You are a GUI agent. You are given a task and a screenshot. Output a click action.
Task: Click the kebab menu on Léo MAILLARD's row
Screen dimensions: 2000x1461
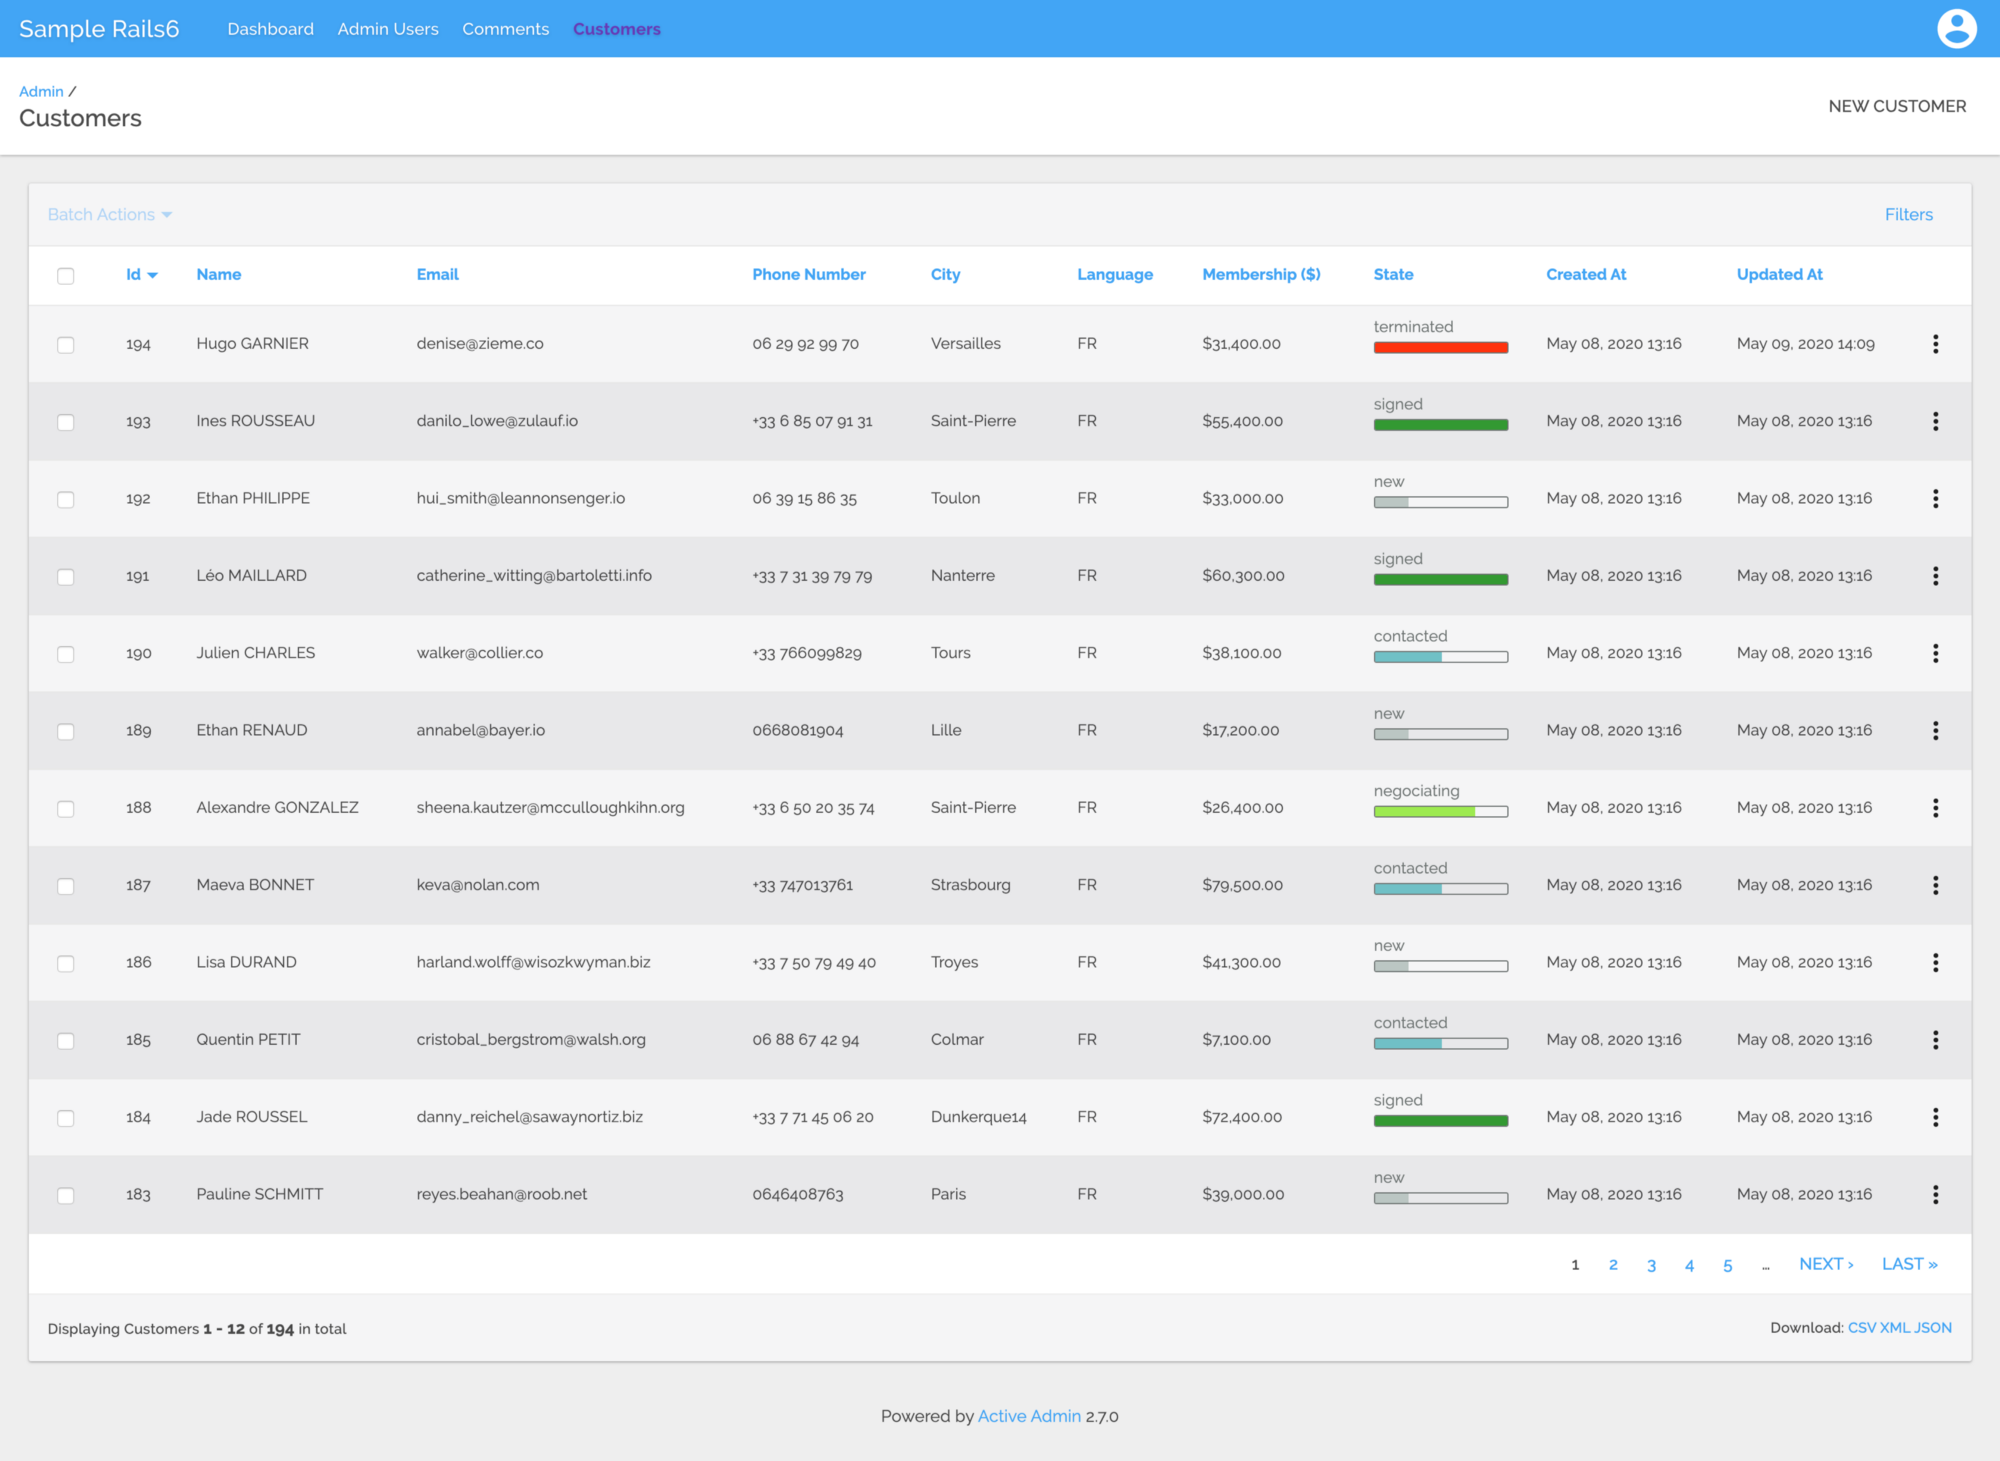1935,576
